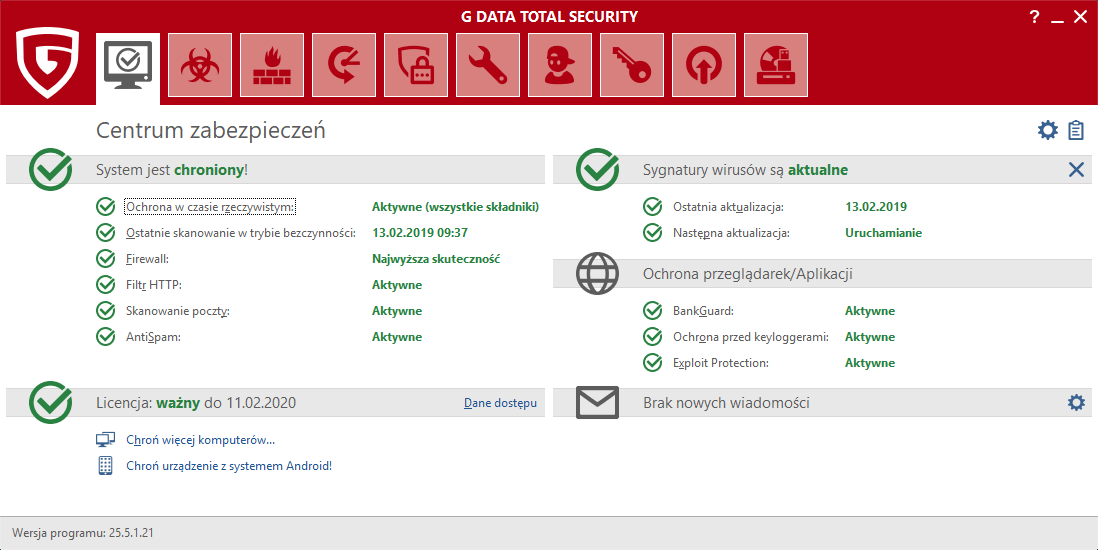
Task: Open Ostatnia aktualizacja option
Action: [728, 207]
